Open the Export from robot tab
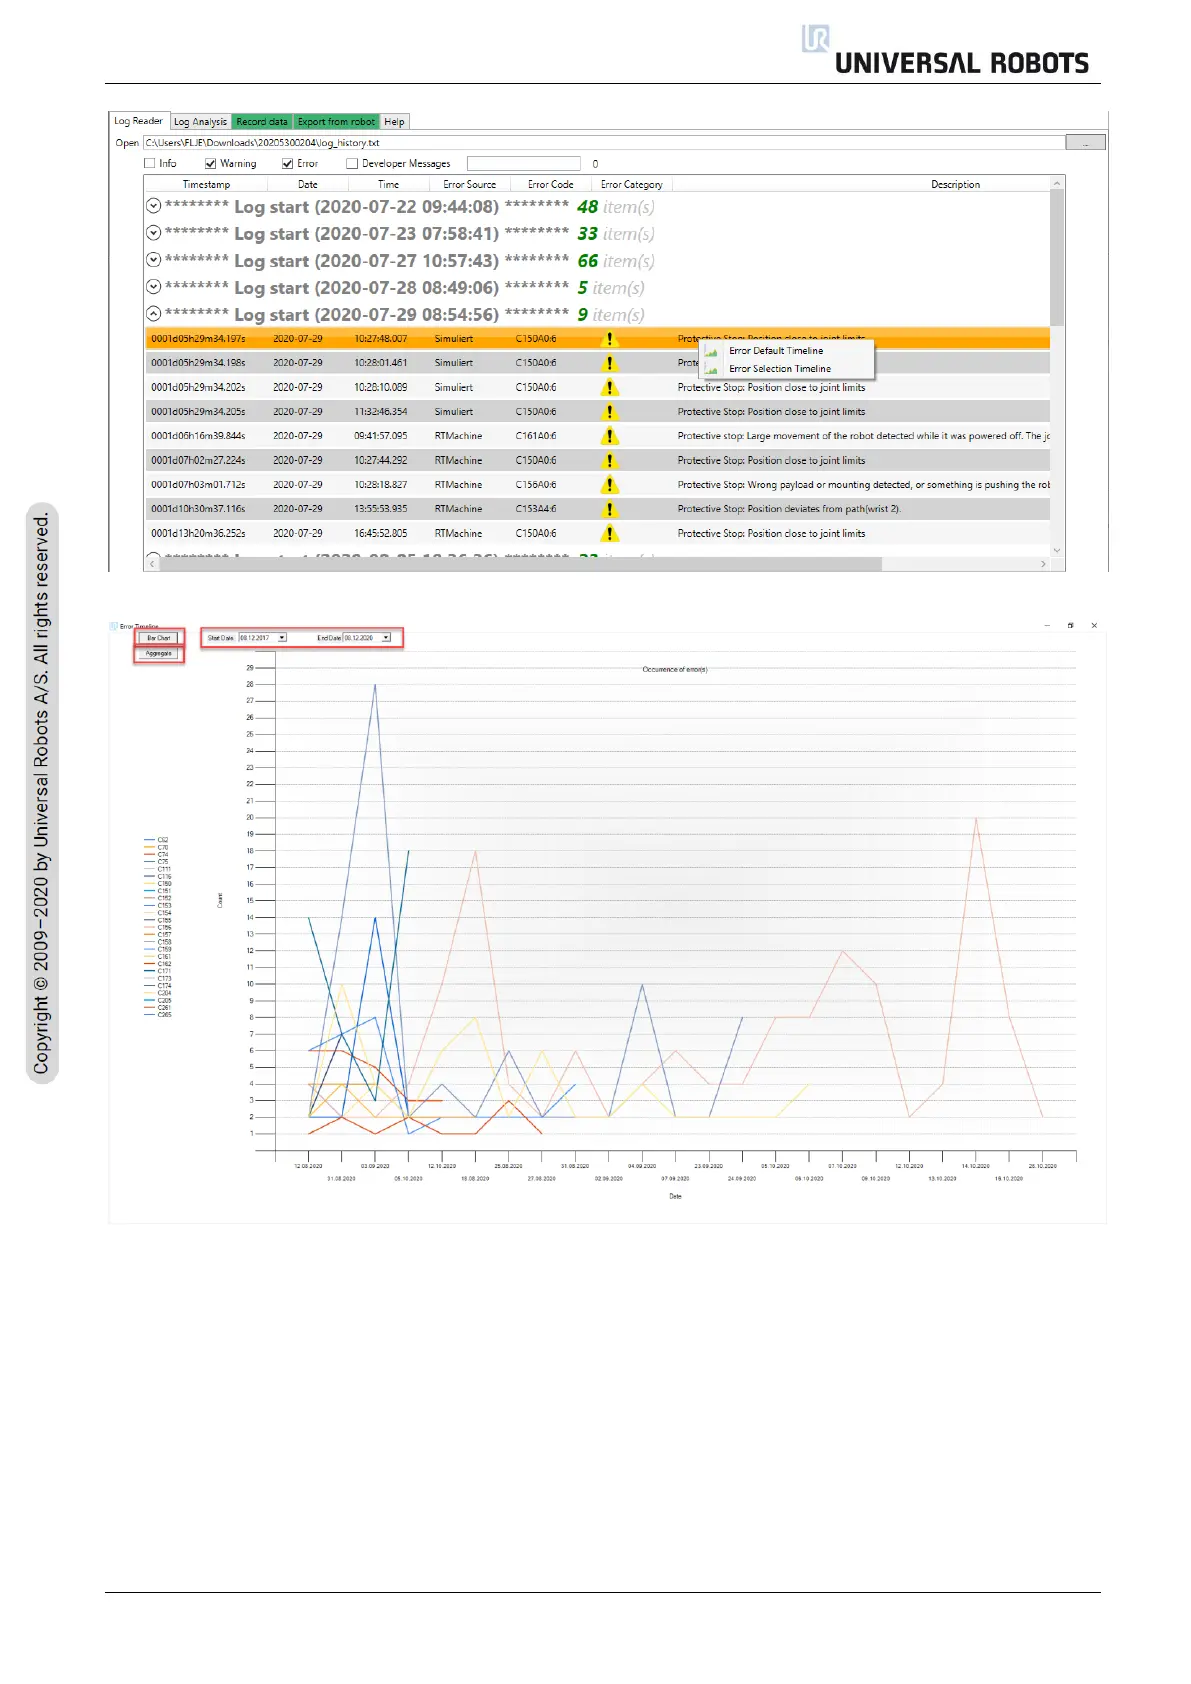 (x=336, y=122)
